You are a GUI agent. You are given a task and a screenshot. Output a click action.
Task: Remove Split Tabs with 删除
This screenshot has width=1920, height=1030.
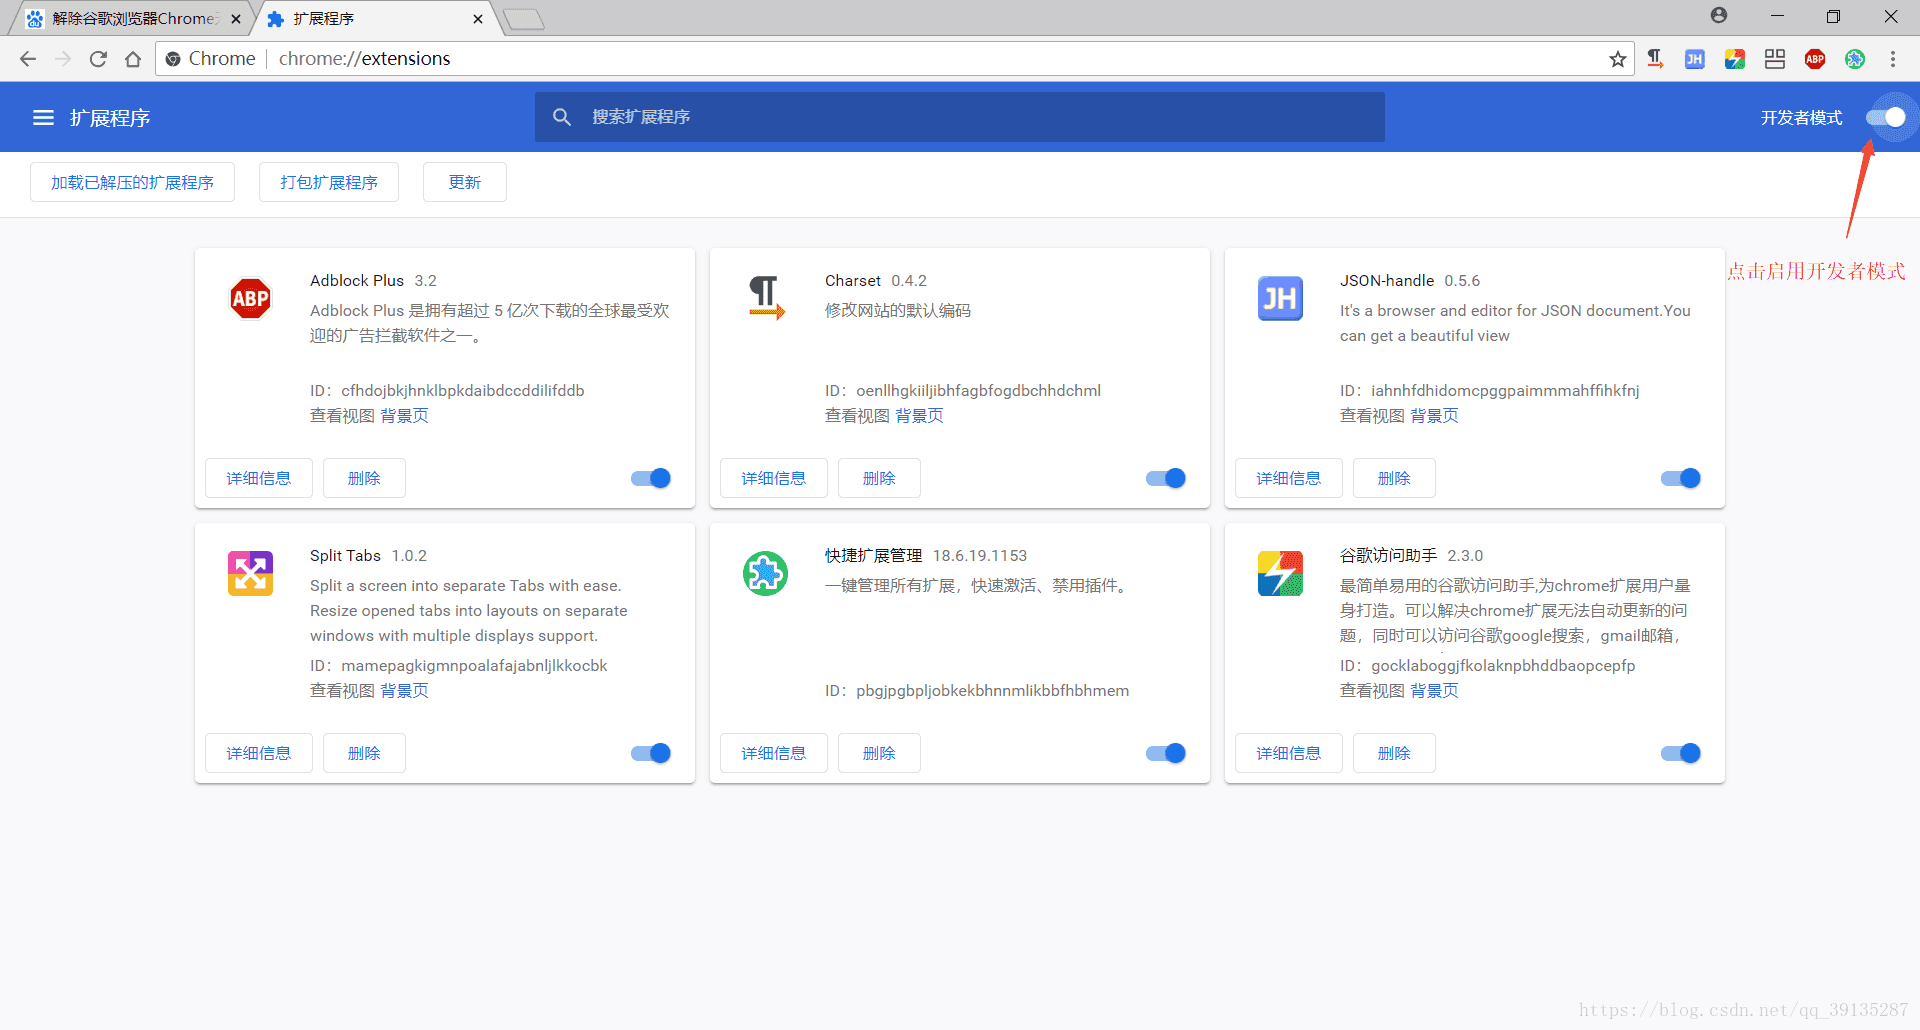point(364,753)
